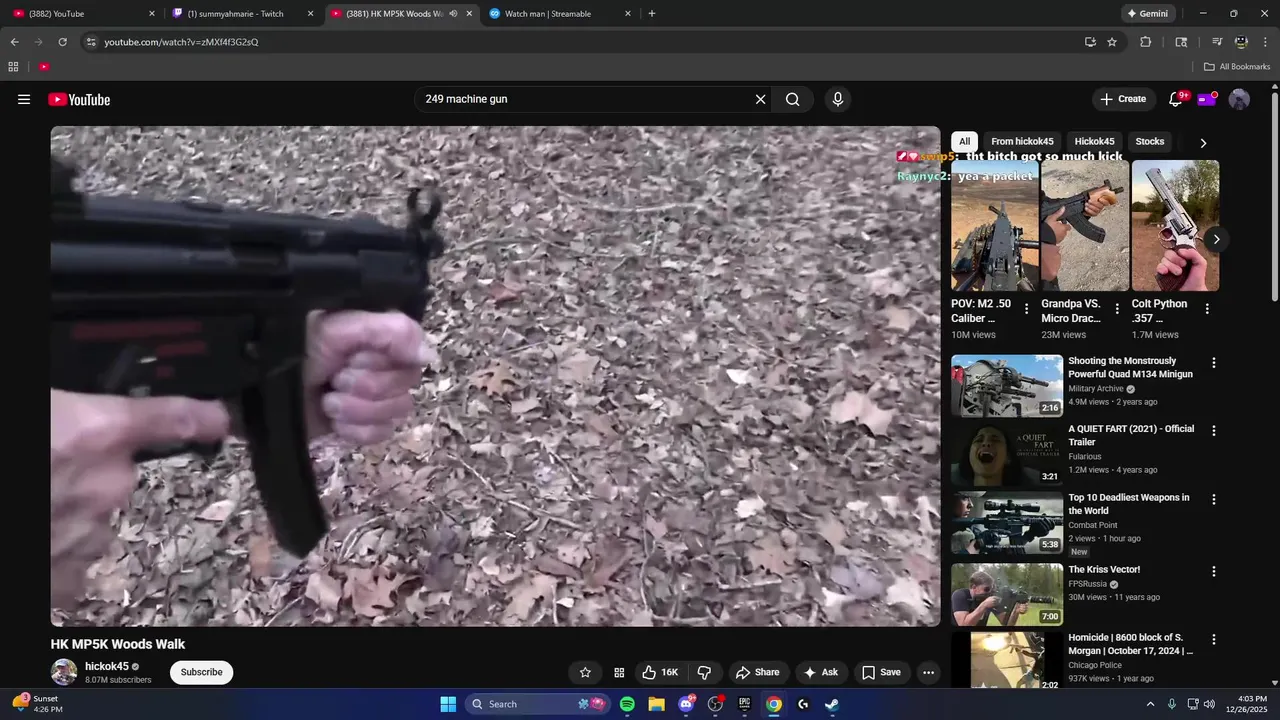Open options for Top 10 Deadliest Weapons

click(x=1214, y=499)
